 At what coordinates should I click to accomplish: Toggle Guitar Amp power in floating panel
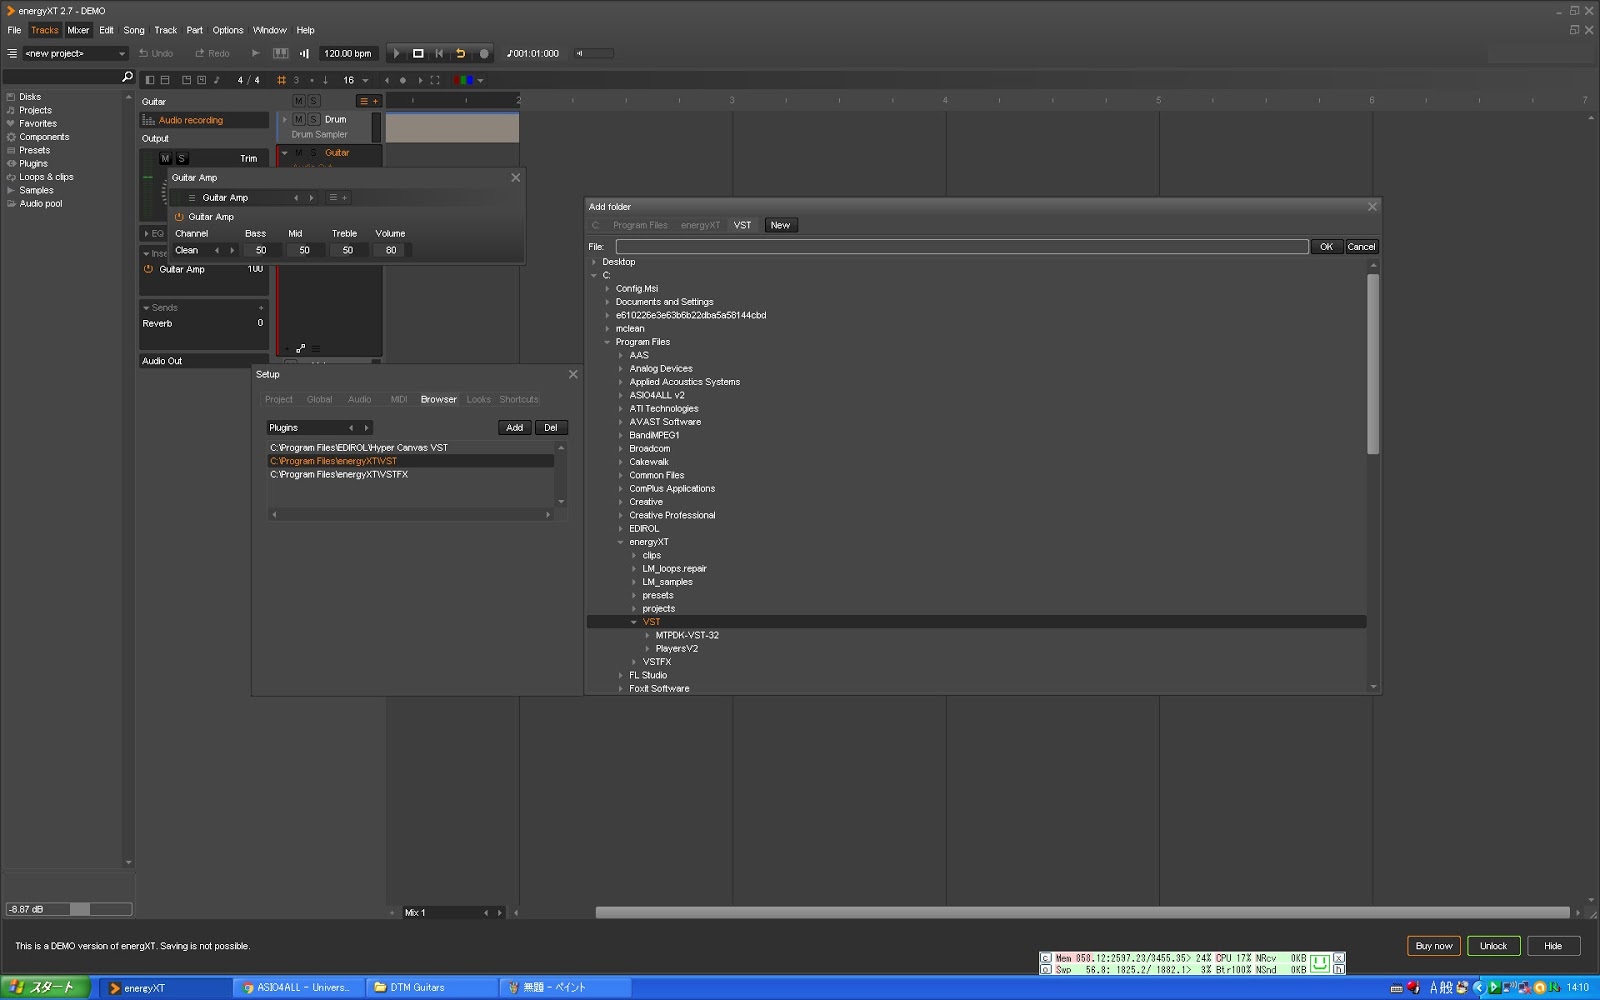click(x=180, y=217)
